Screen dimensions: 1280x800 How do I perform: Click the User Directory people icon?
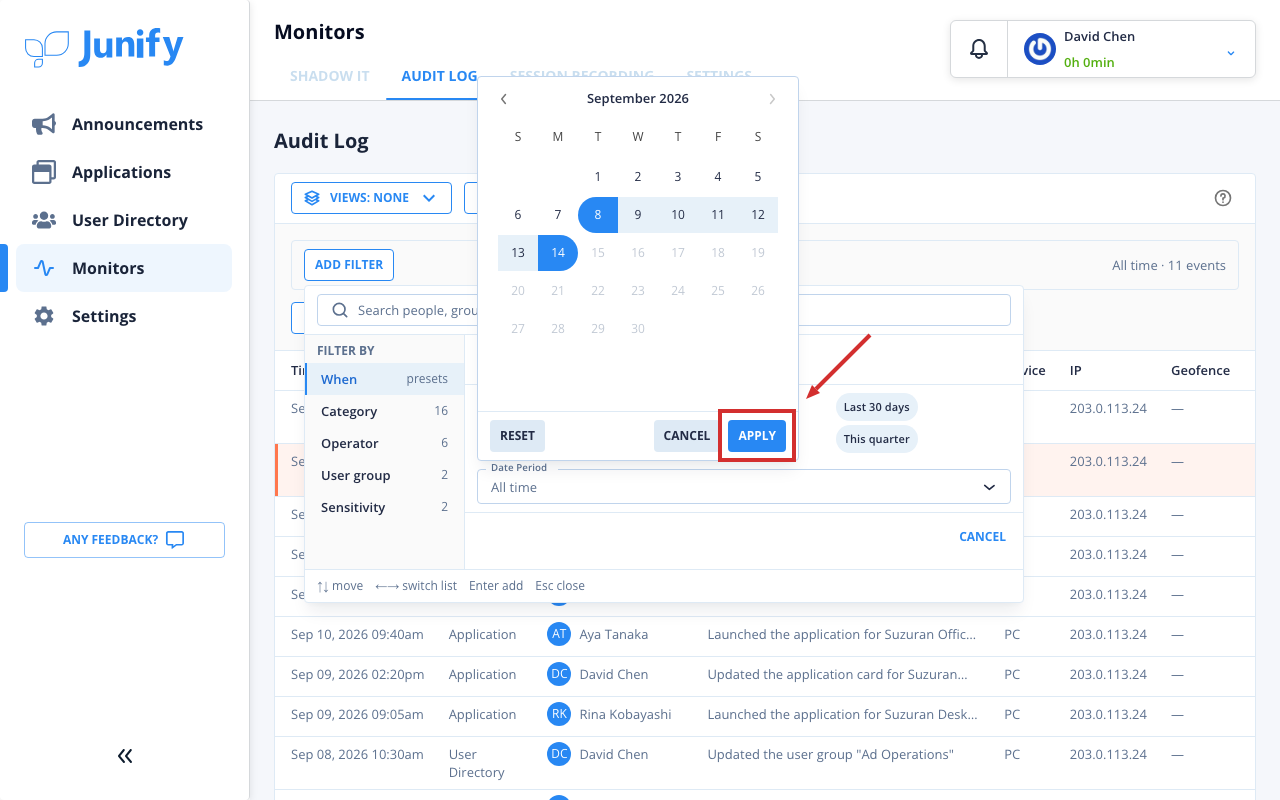pos(44,220)
